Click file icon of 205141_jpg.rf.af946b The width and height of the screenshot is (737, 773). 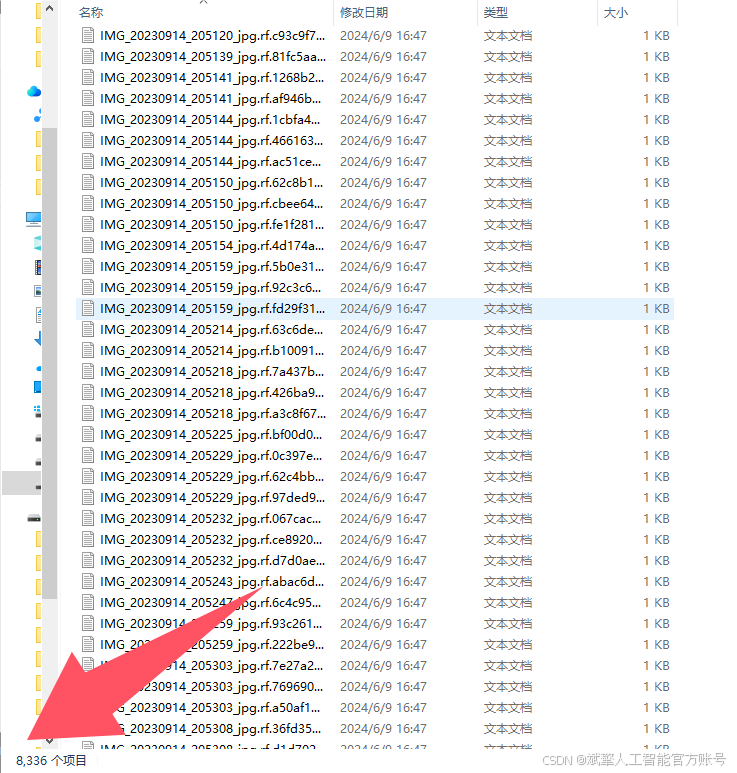coord(88,99)
